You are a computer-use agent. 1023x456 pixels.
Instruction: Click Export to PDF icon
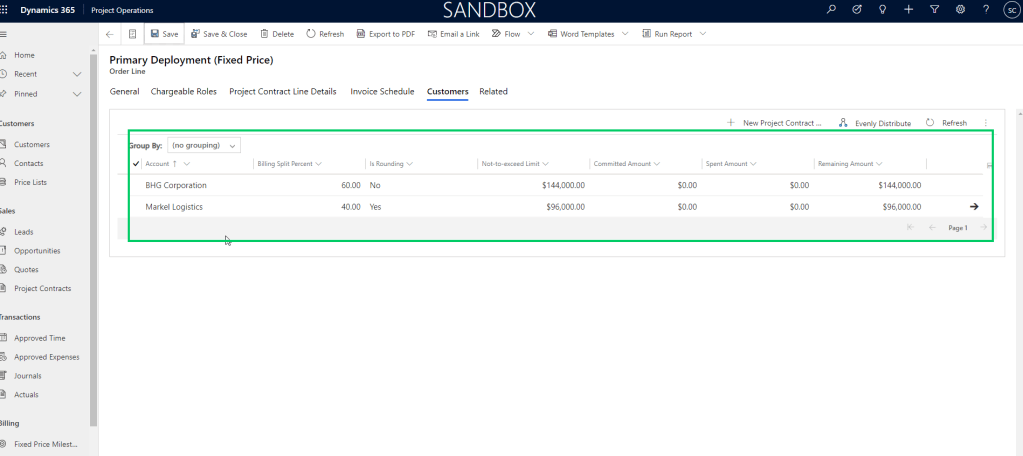coord(361,34)
